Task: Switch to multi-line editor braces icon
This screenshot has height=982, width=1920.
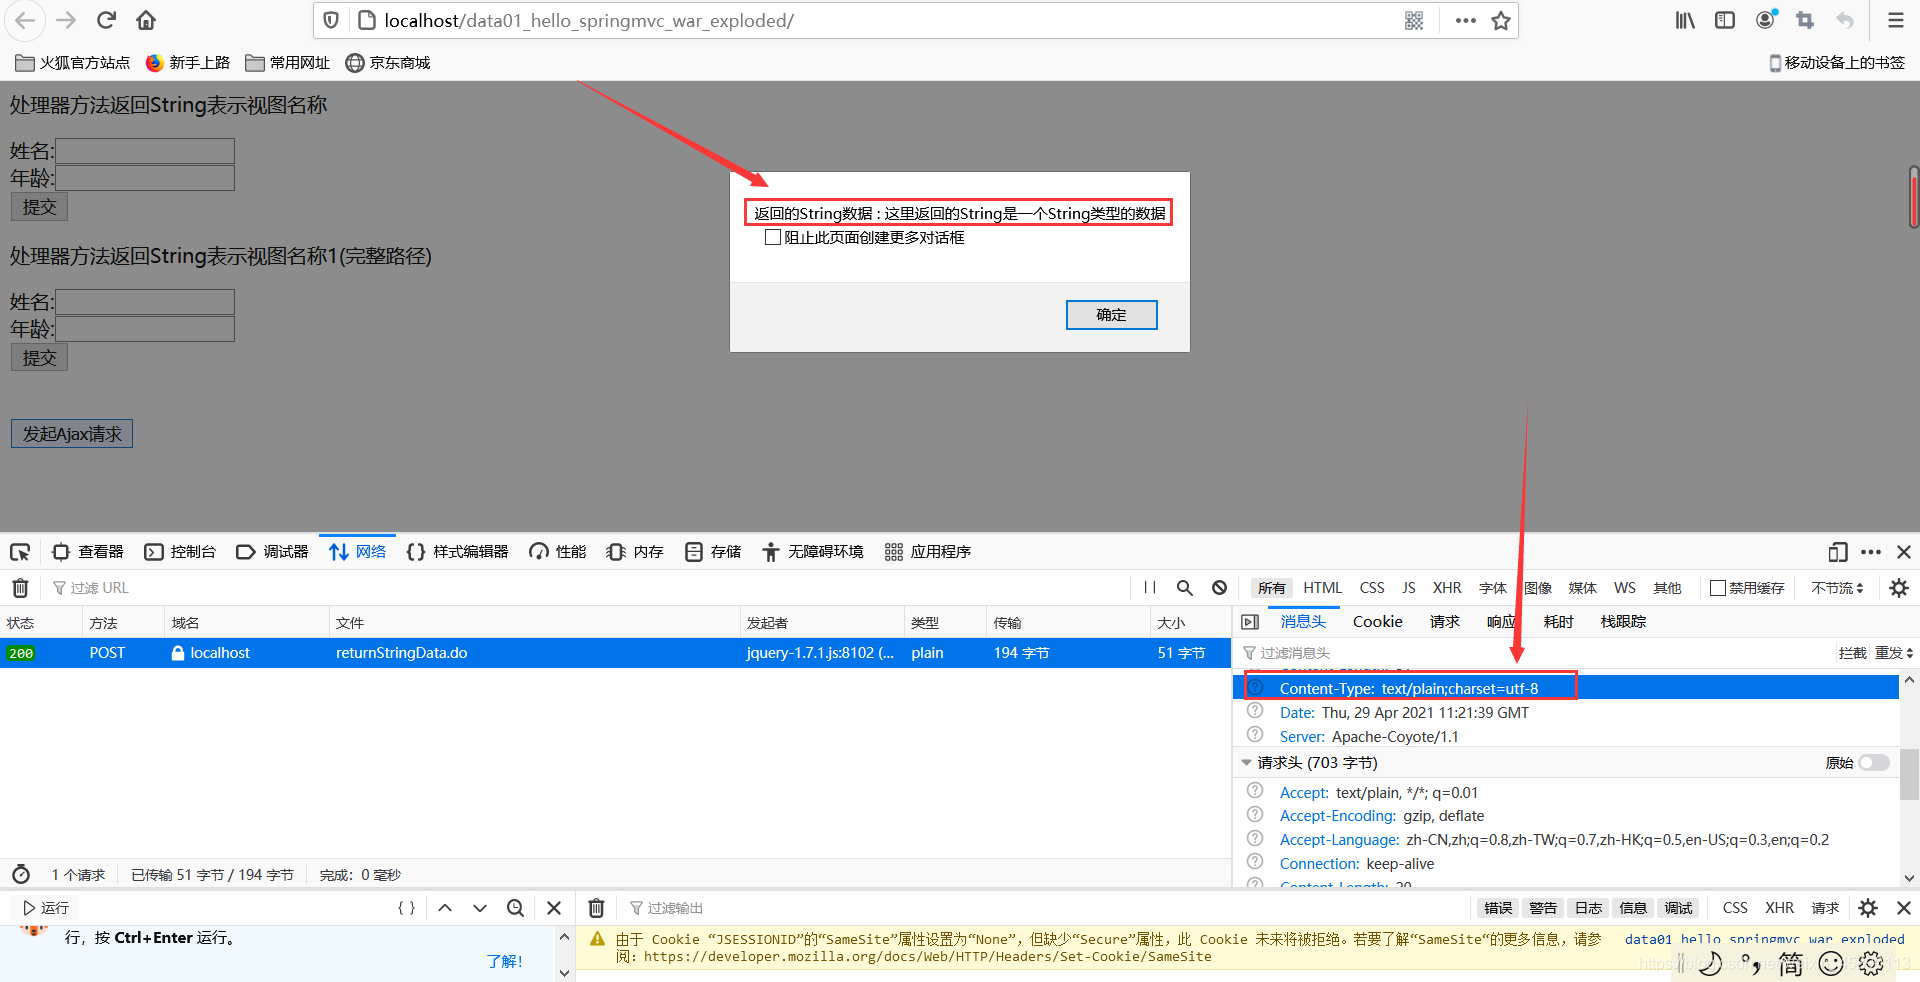Action: 406,908
